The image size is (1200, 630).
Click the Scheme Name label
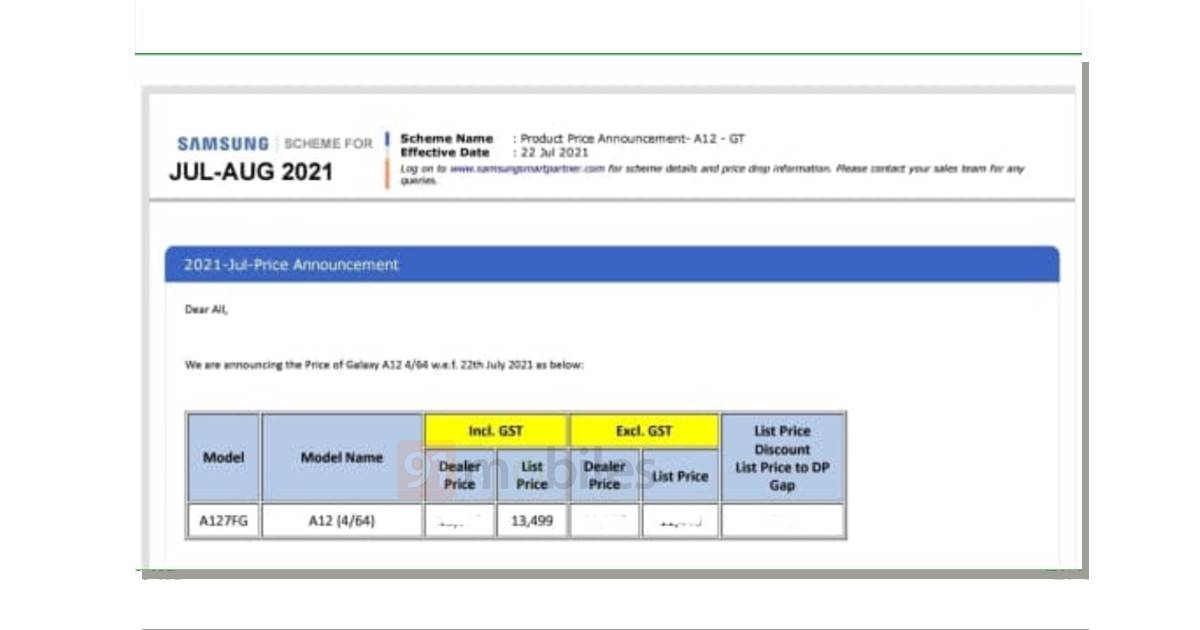(446, 139)
